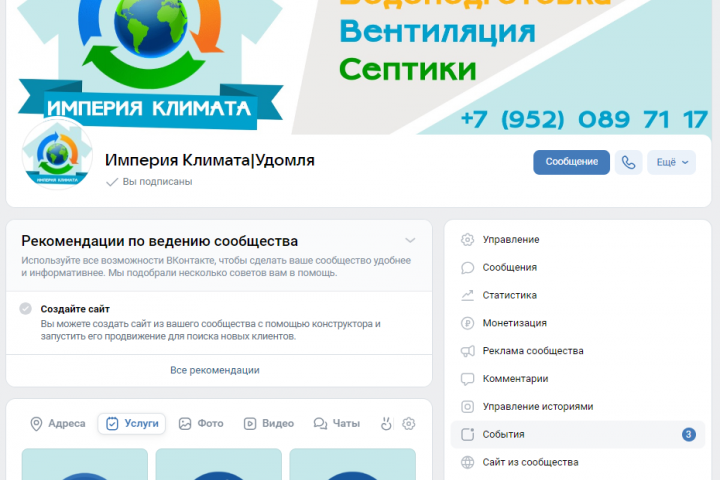Screen dimensions: 720x480
Task: Open Сообщения in the right menu
Action: [x=578, y=268]
